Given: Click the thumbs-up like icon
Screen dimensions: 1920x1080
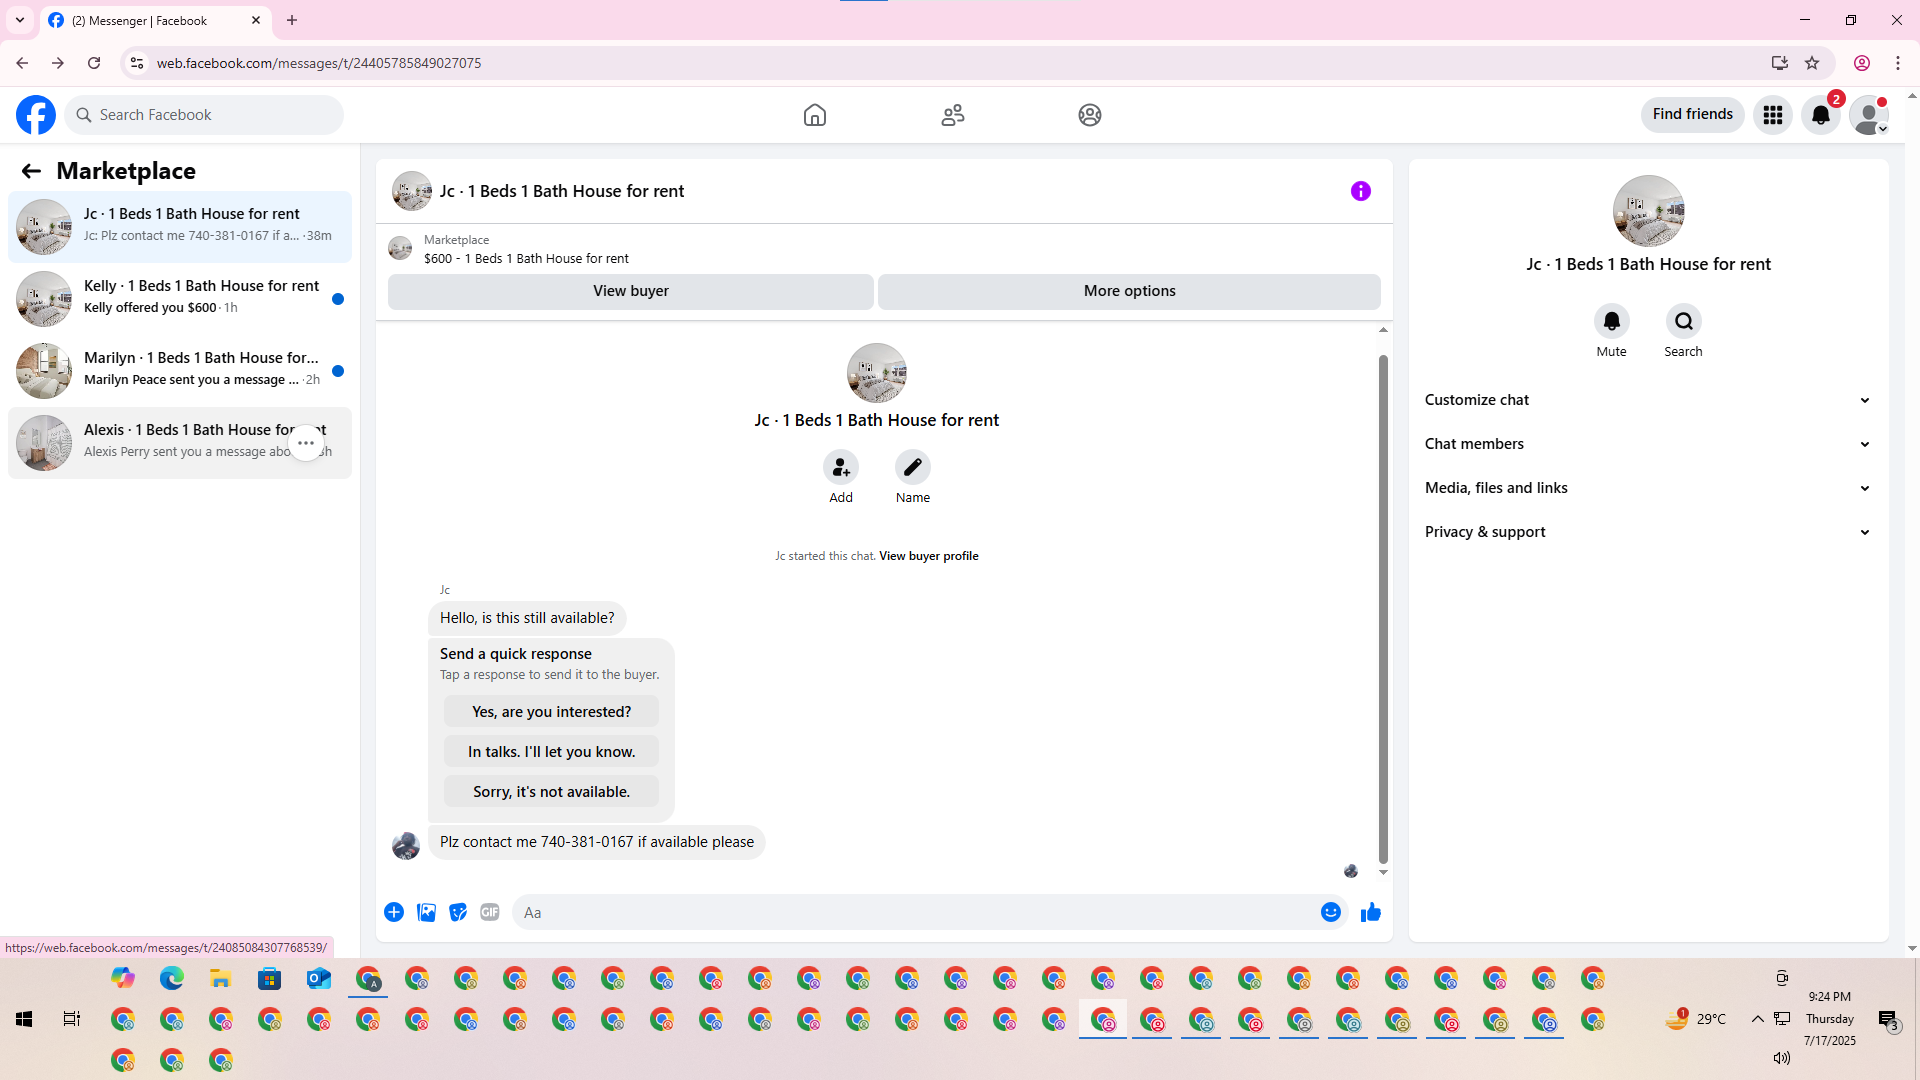Looking at the screenshot, I should pyautogui.click(x=1370, y=912).
